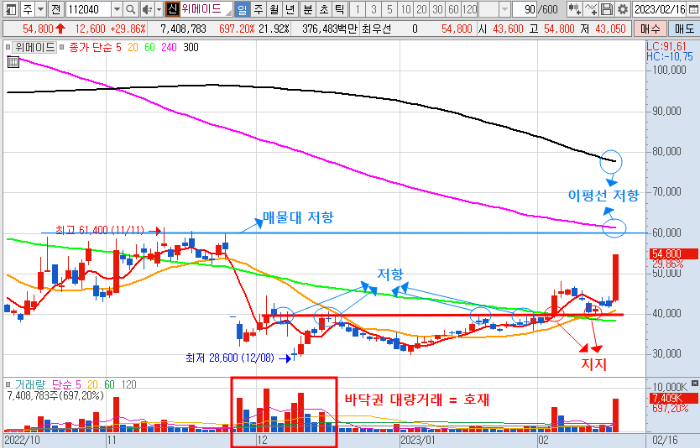Image resolution: width=700 pixels, height=448 pixels.
Task: Click the LC:91.61 indicator text
Action: point(666,46)
